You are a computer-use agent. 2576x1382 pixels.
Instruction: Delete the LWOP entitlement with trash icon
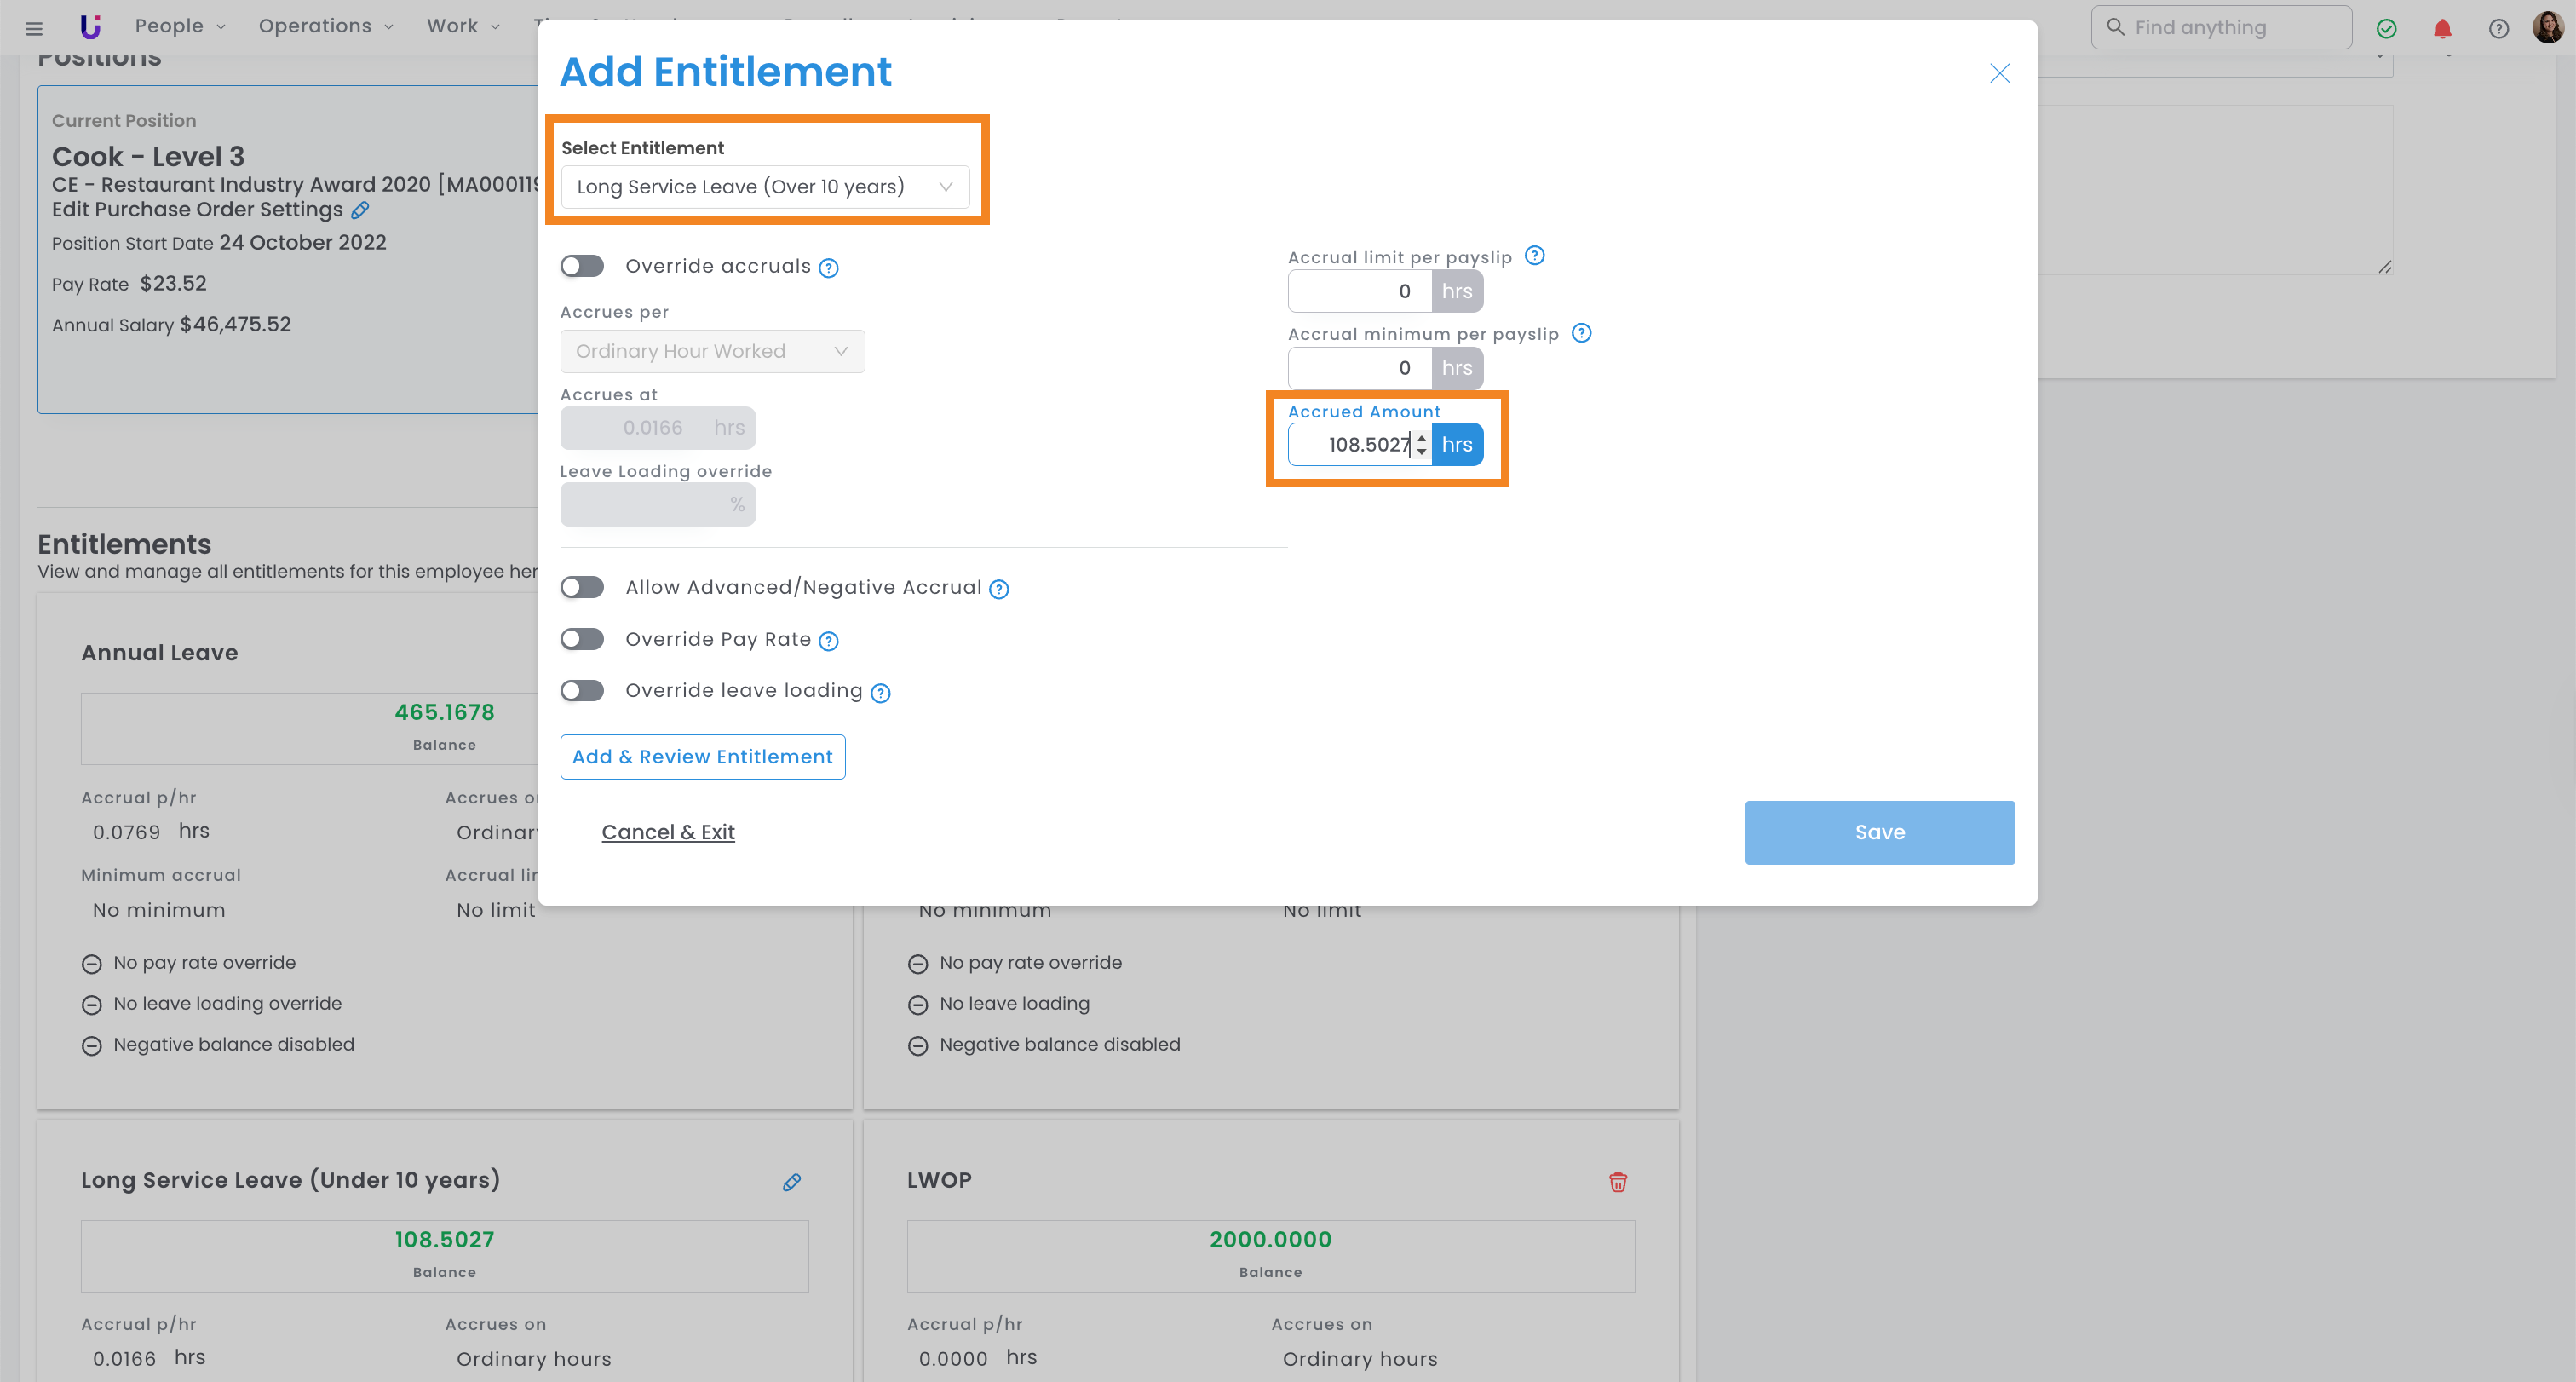pos(1617,1182)
